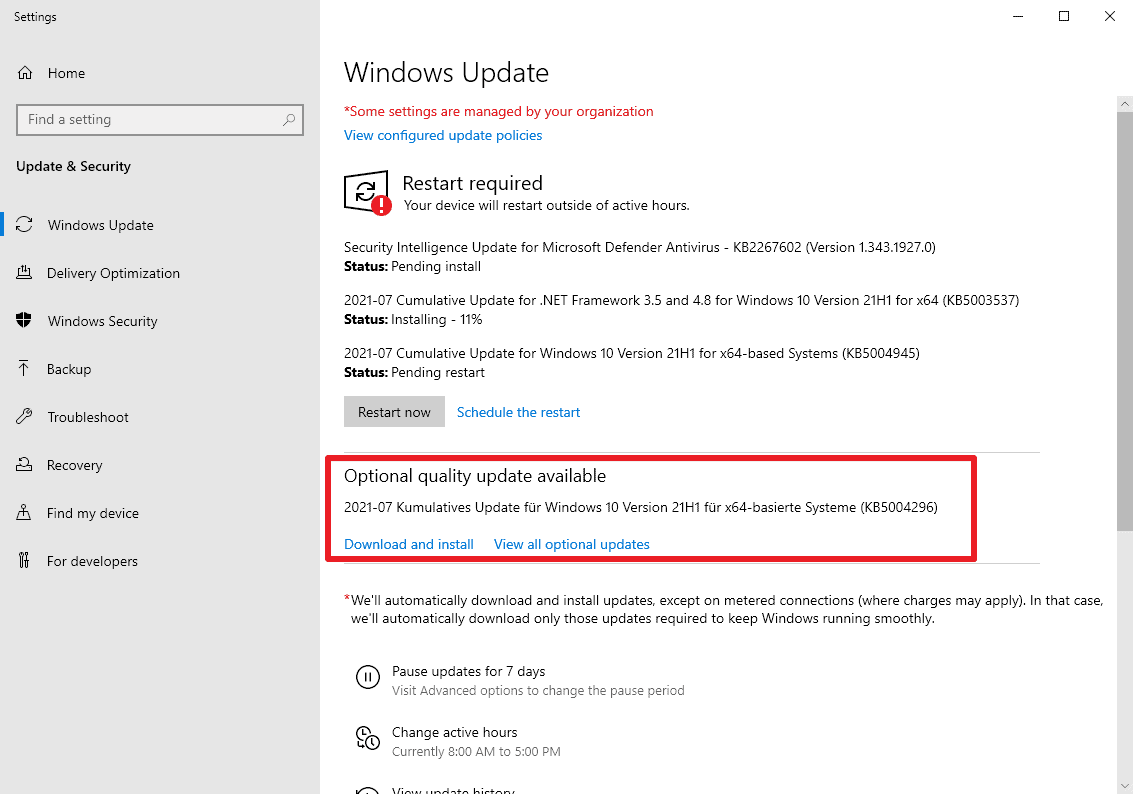
Task: Open the For developers section
Action: (92, 561)
